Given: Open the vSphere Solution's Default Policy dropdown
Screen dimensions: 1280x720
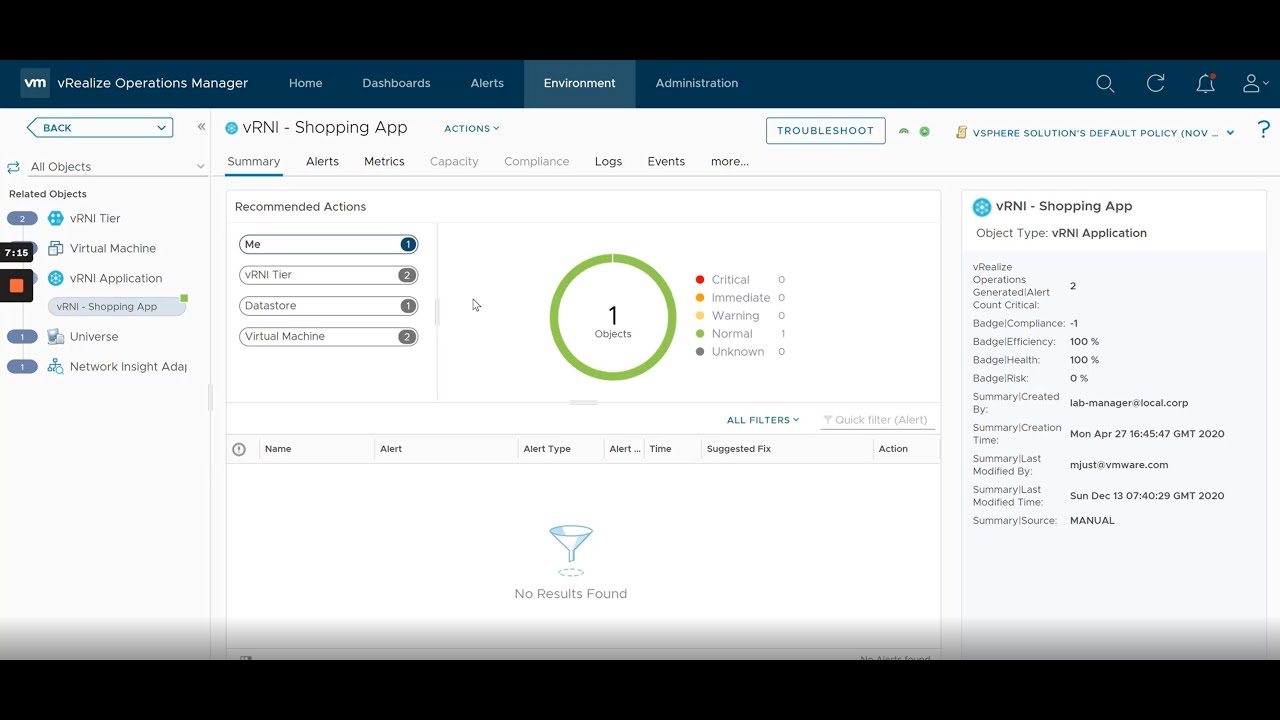Looking at the screenshot, I should 1103,132.
